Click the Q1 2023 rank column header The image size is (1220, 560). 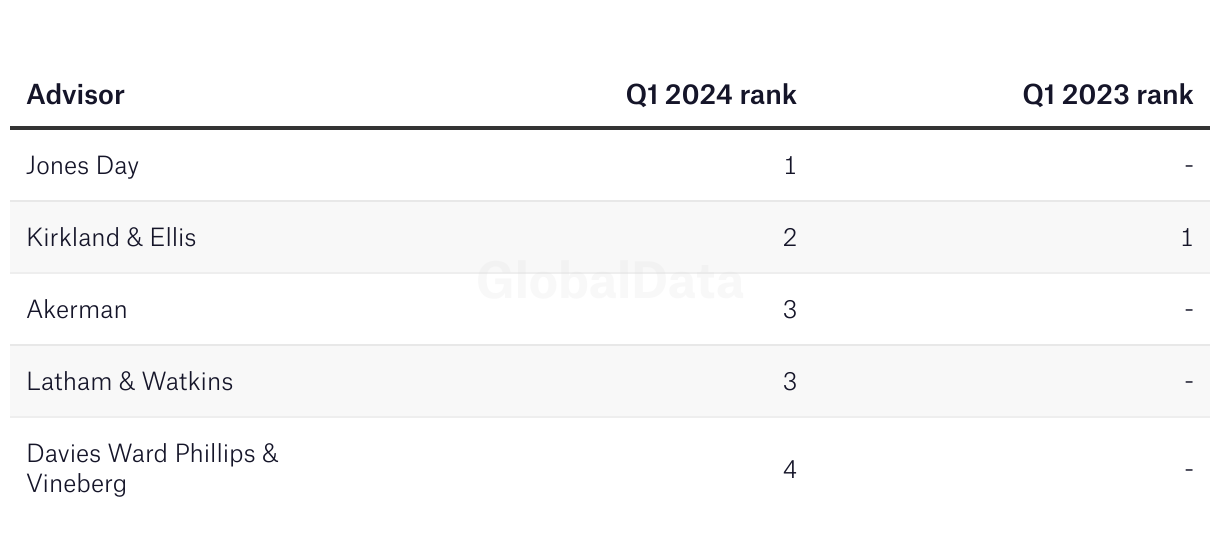click(x=1108, y=95)
